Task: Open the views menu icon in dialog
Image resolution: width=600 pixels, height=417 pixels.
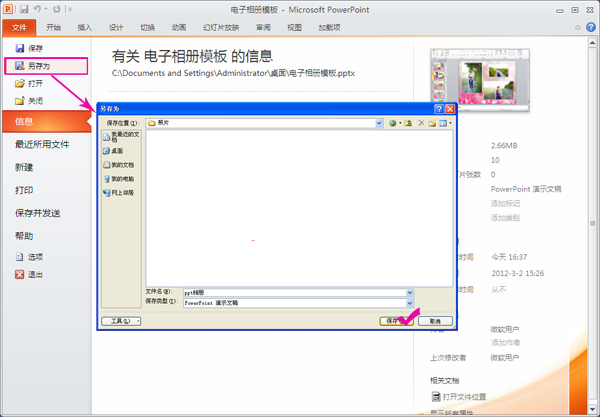Action: pos(445,123)
